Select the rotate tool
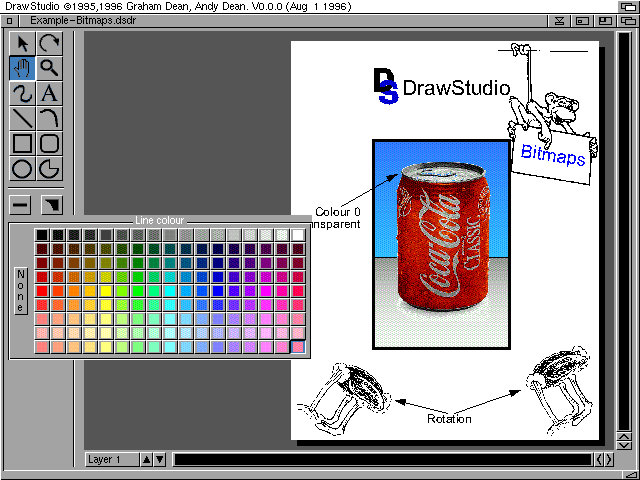The image size is (640, 480). 49,43
